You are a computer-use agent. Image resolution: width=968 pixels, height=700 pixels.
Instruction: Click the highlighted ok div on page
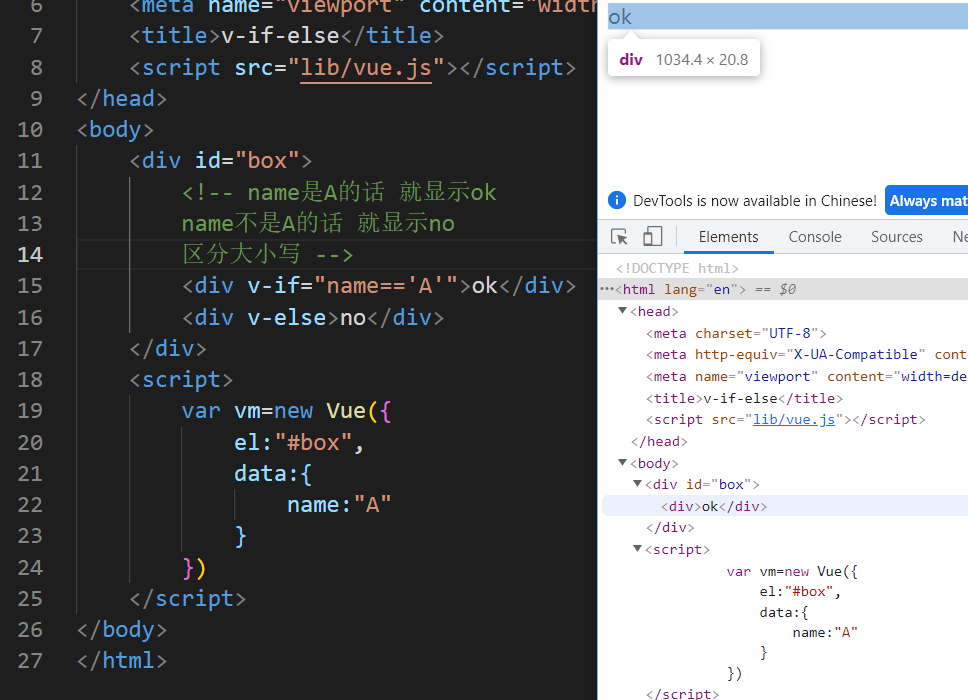788,17
